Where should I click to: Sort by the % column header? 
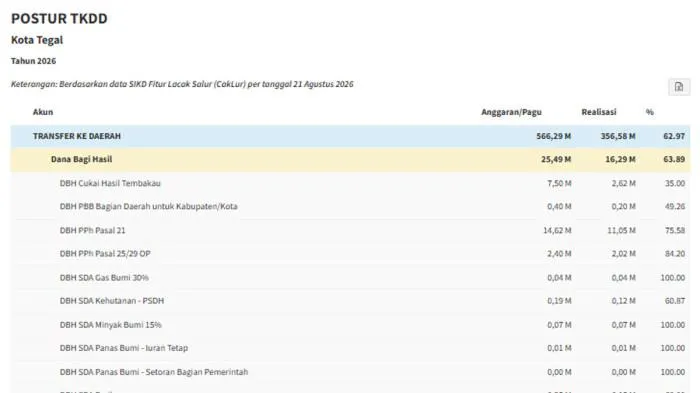[x=650, y=112]
